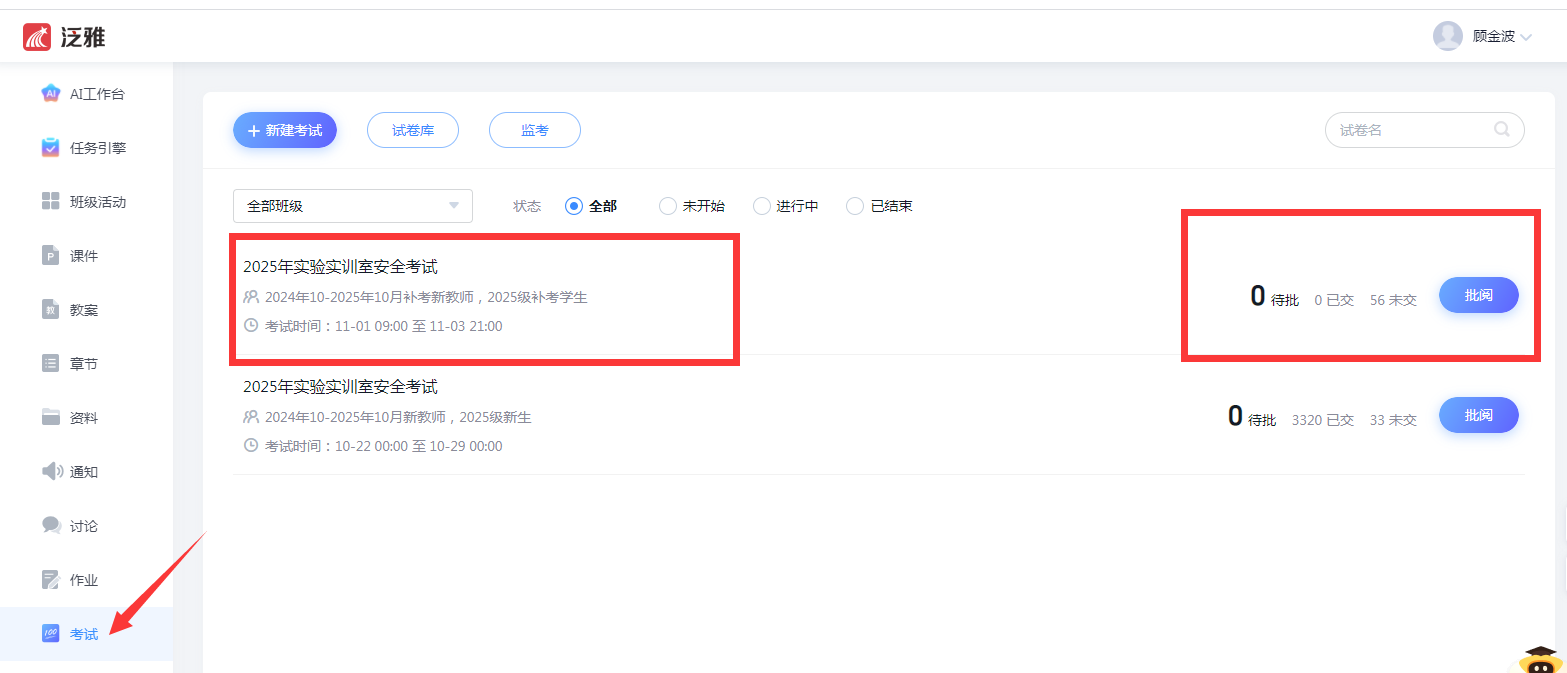1567x673 pixels.
Task: Open the 资料 folder icon
Action: click(x=51, y=418)
